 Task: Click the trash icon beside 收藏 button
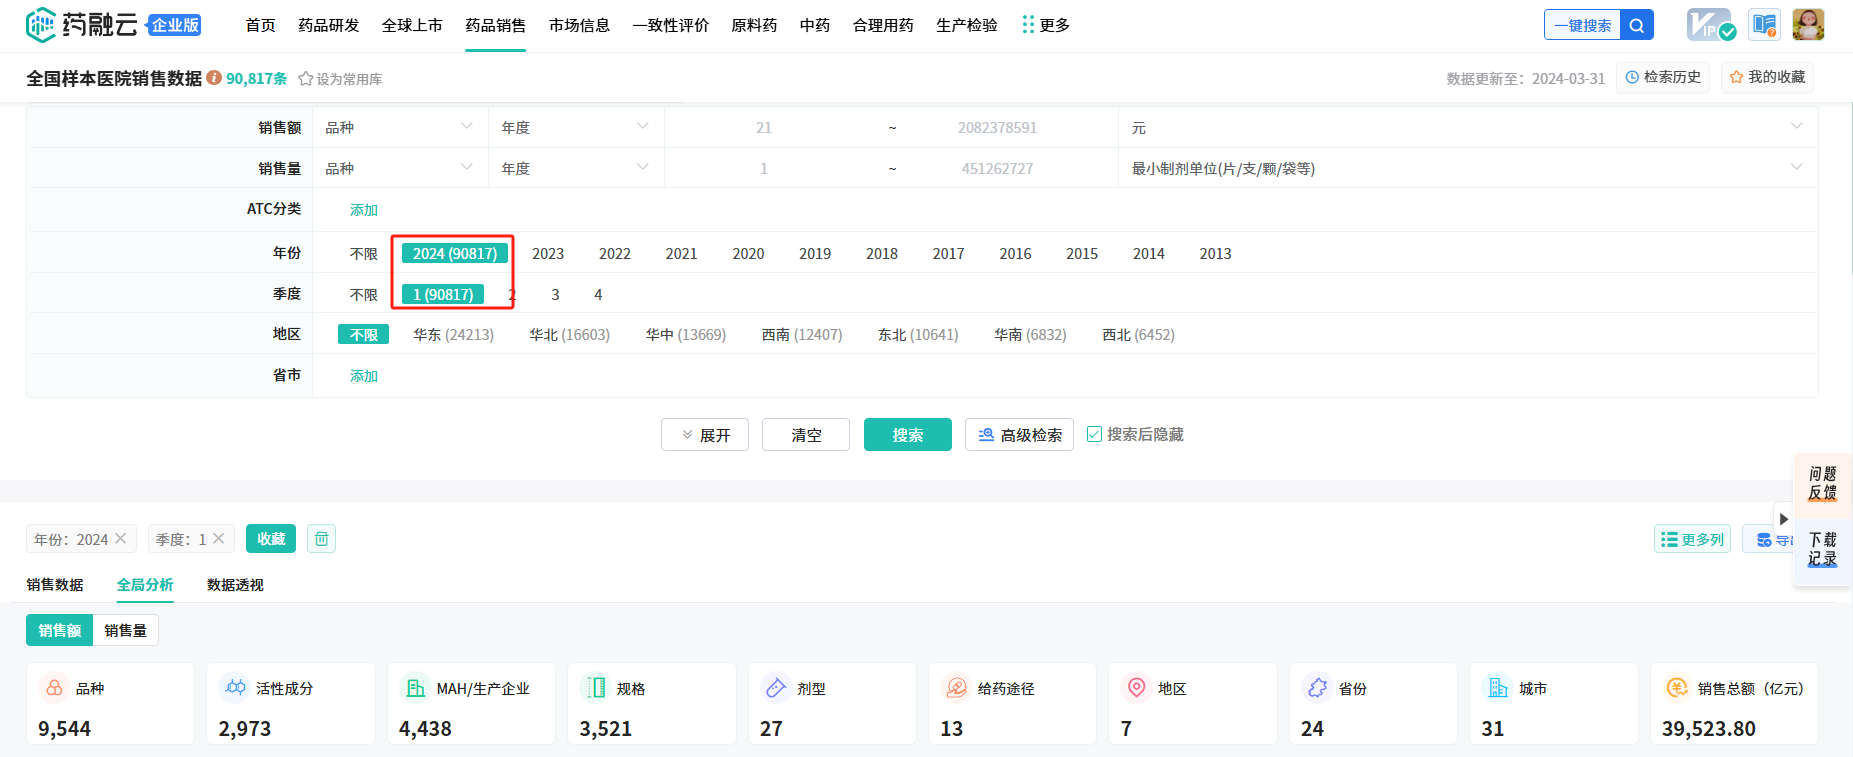[321, 539]
